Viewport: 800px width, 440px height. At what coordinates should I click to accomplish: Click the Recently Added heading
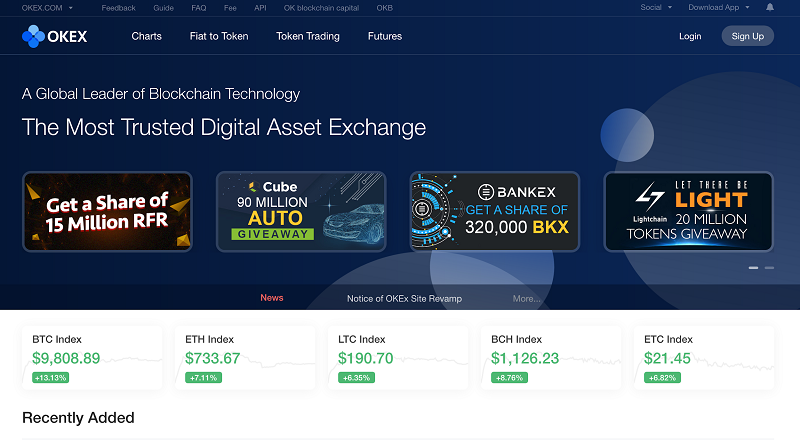tap(78, 418)
